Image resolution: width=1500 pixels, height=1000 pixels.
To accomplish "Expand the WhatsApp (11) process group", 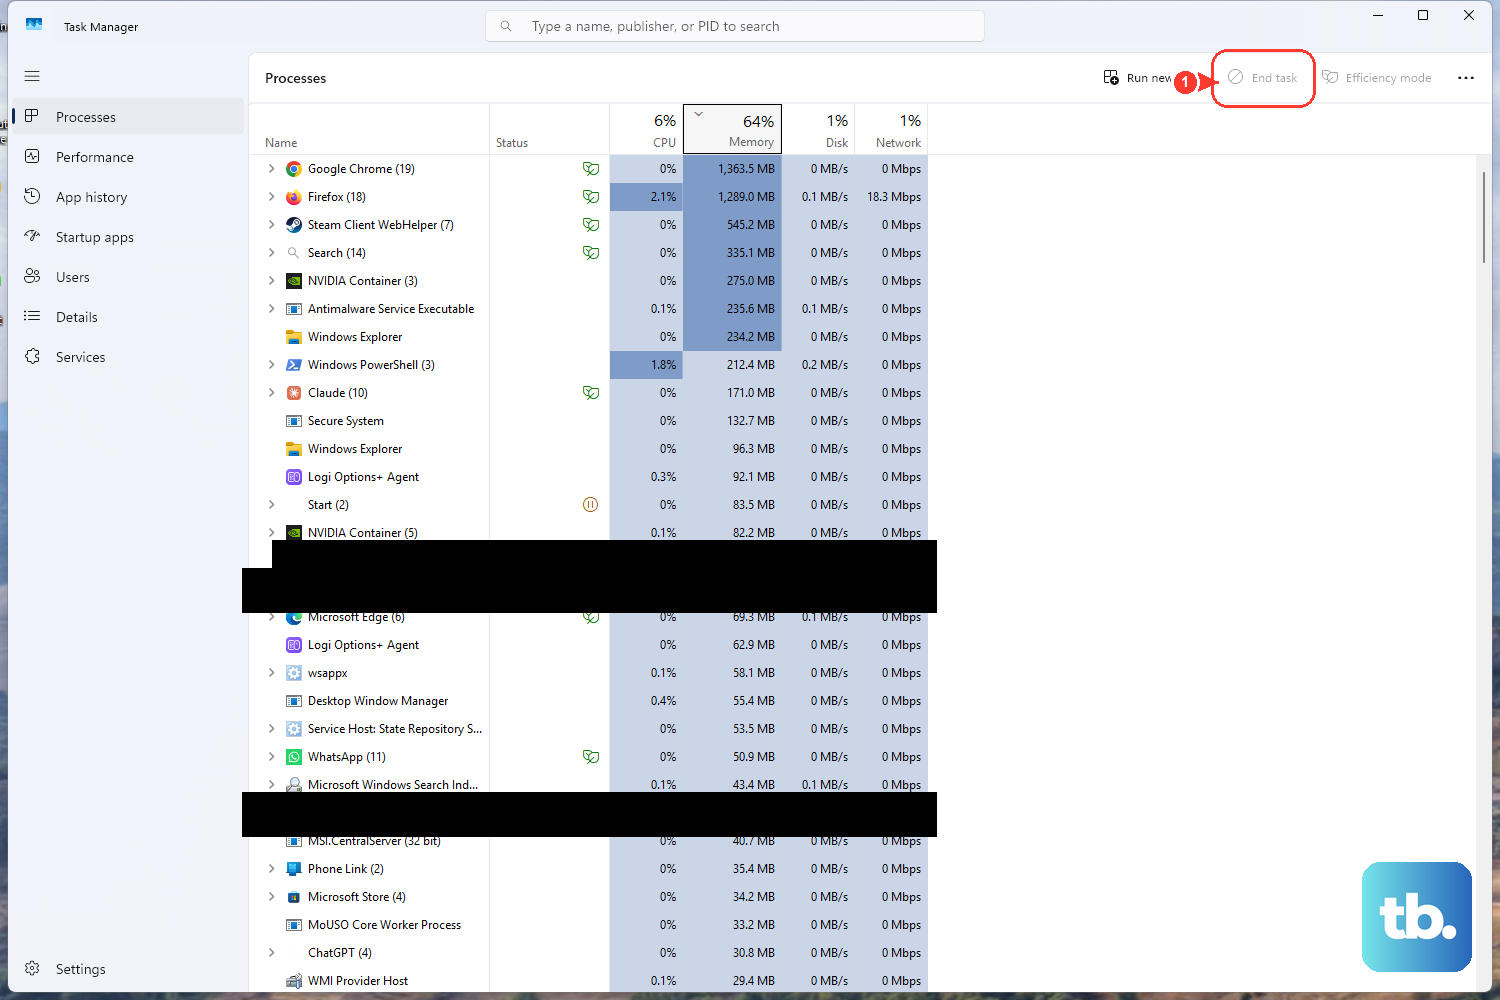I will point(271,757).
